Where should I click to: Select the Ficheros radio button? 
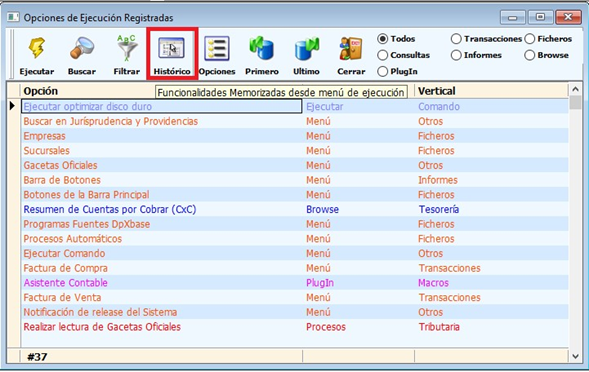pos(530,39)
